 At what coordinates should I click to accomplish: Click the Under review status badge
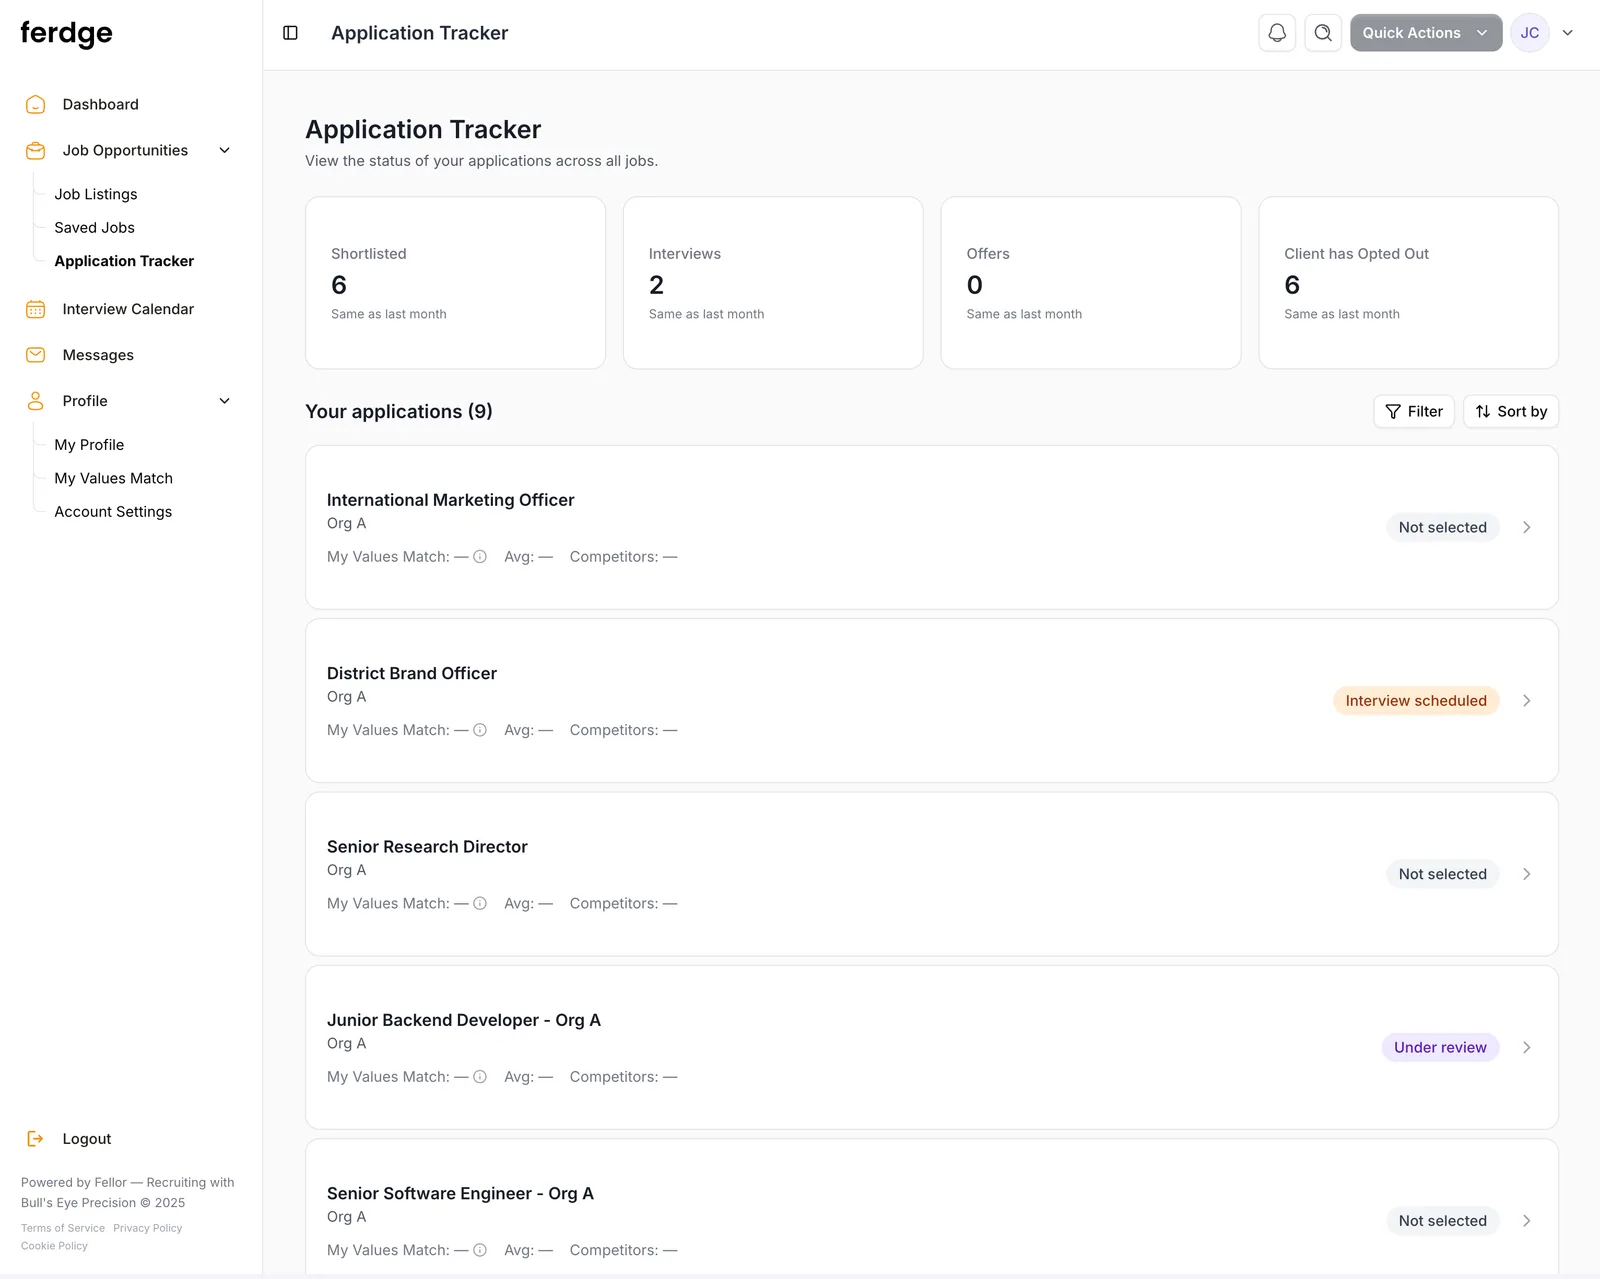pos(1440,1047)
